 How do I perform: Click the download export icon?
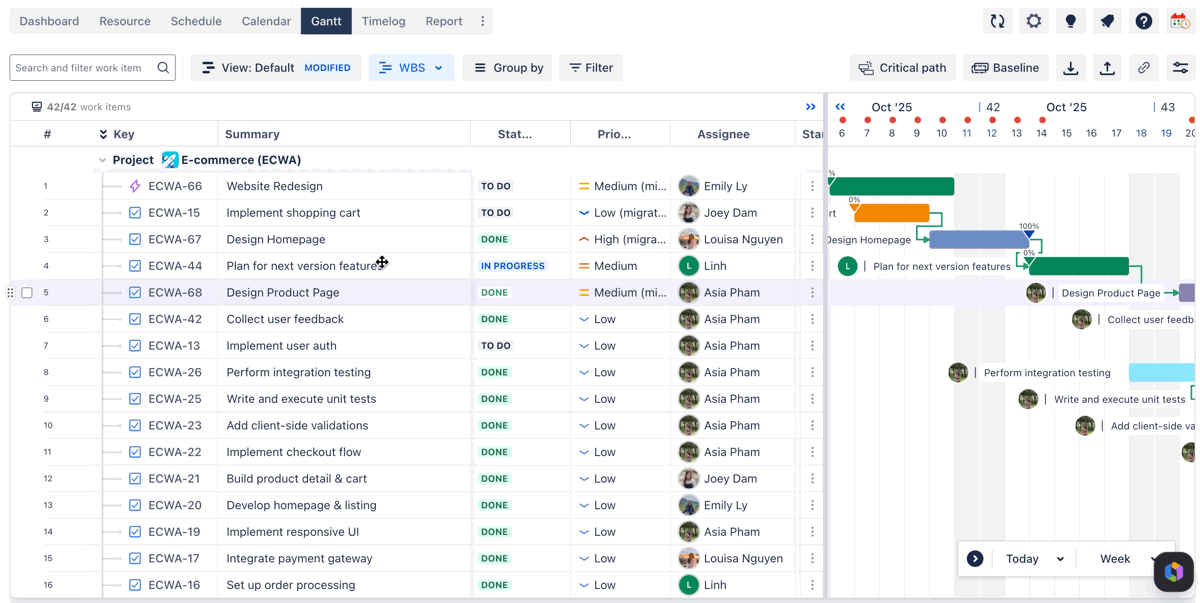coord(1071,68)
